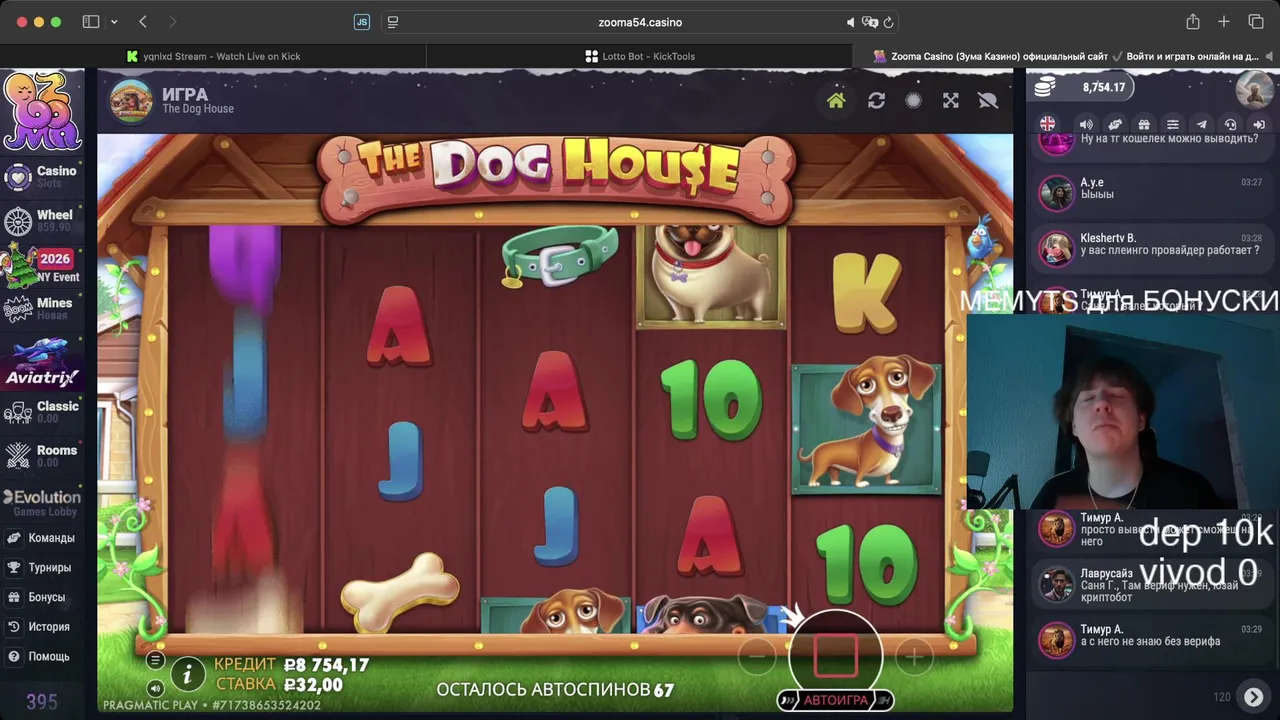Click the zooma54.casino address field
The width and height of the screenshot is (1280, 720).
[640, 22]
